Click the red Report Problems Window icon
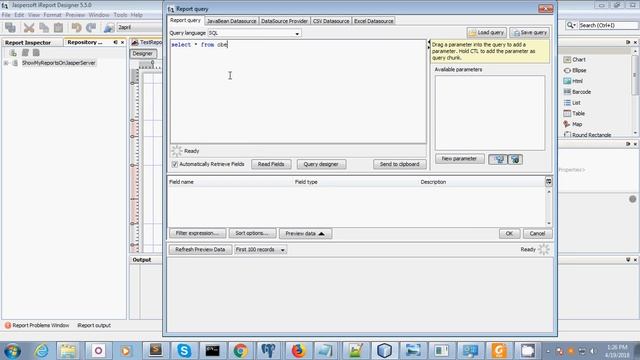The image size is (640, 360). coord(8,325)
